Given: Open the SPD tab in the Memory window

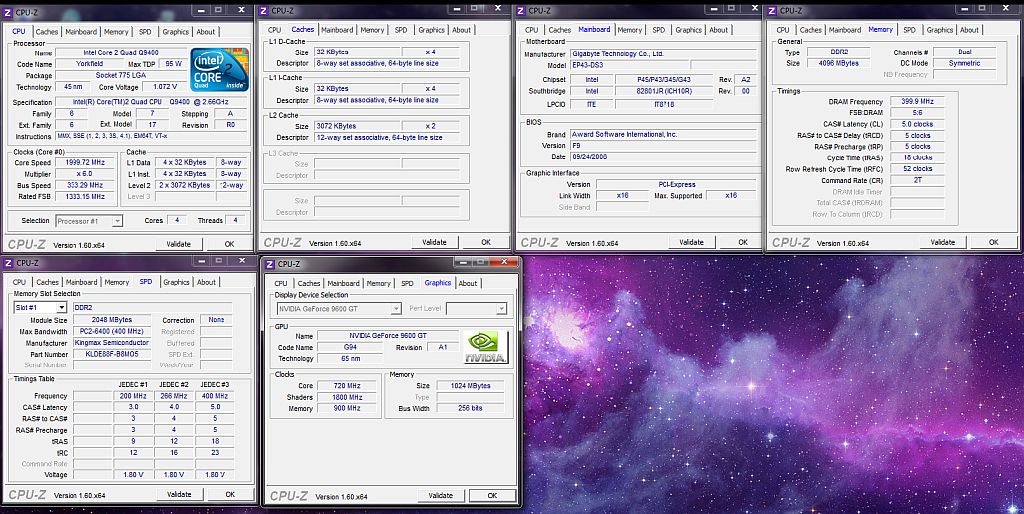Looking at the screenshot, I should pos(909,30).
